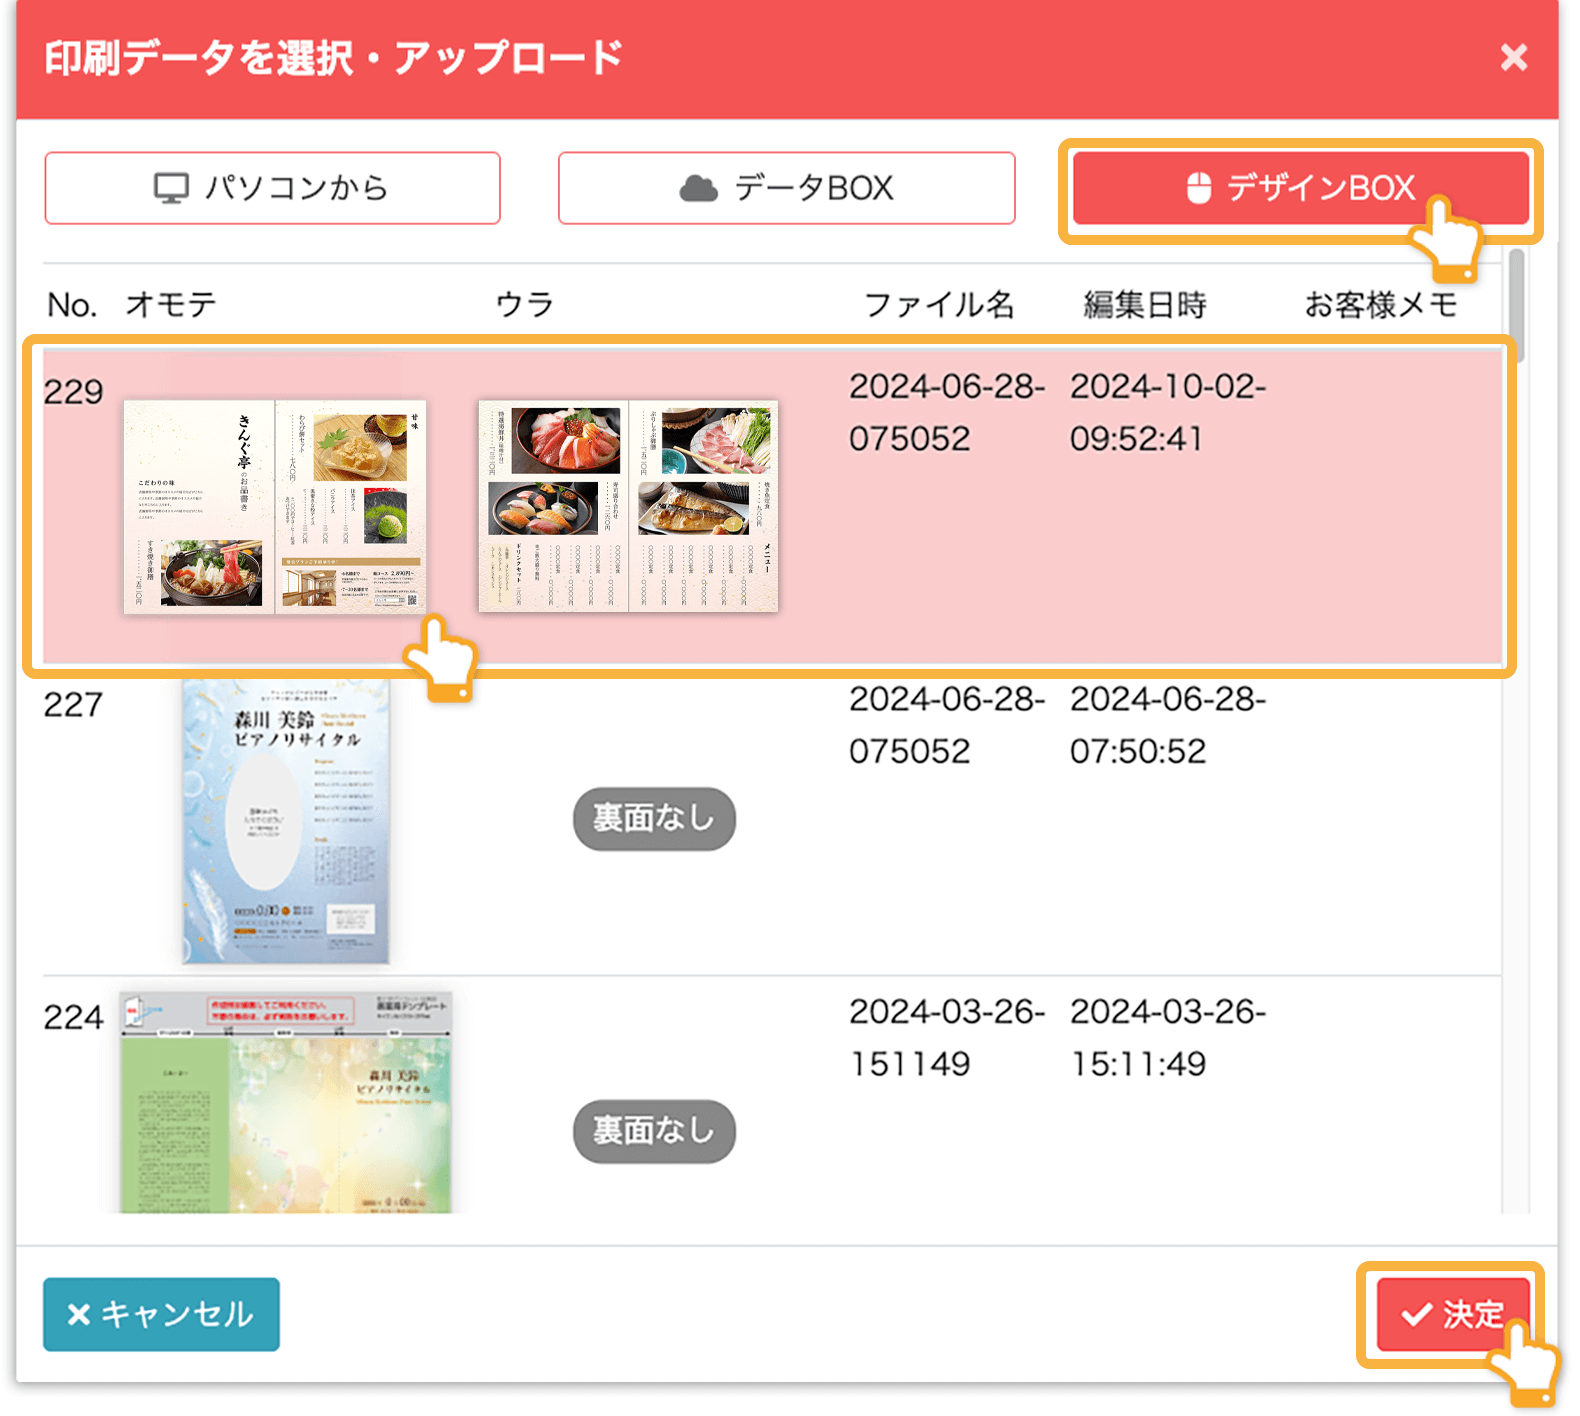Viewport: 1580px width, 1416px height.
Task: Click the vertical scrollbar of the file list
Action: (1516, 300)
